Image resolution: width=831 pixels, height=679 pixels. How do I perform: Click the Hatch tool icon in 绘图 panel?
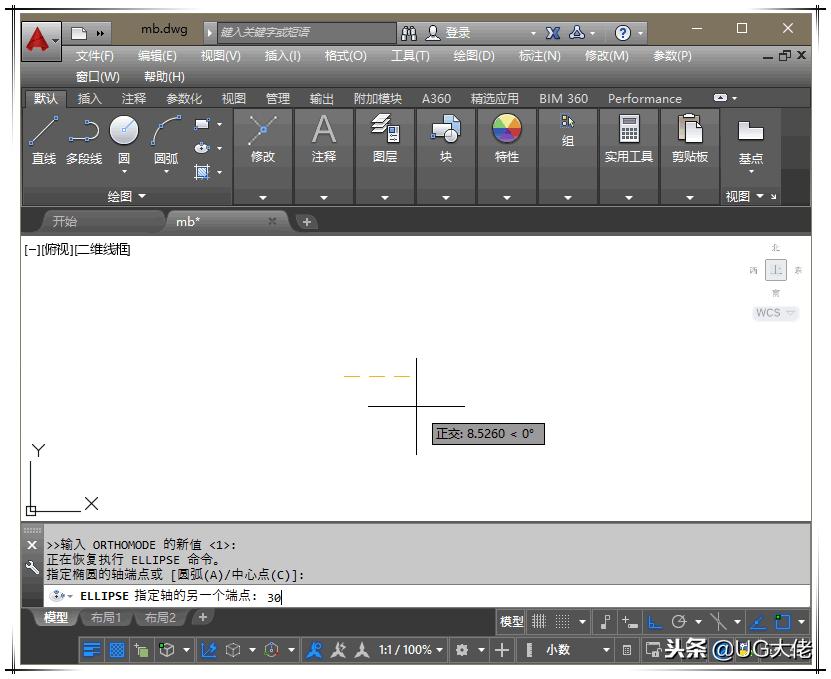202,171
